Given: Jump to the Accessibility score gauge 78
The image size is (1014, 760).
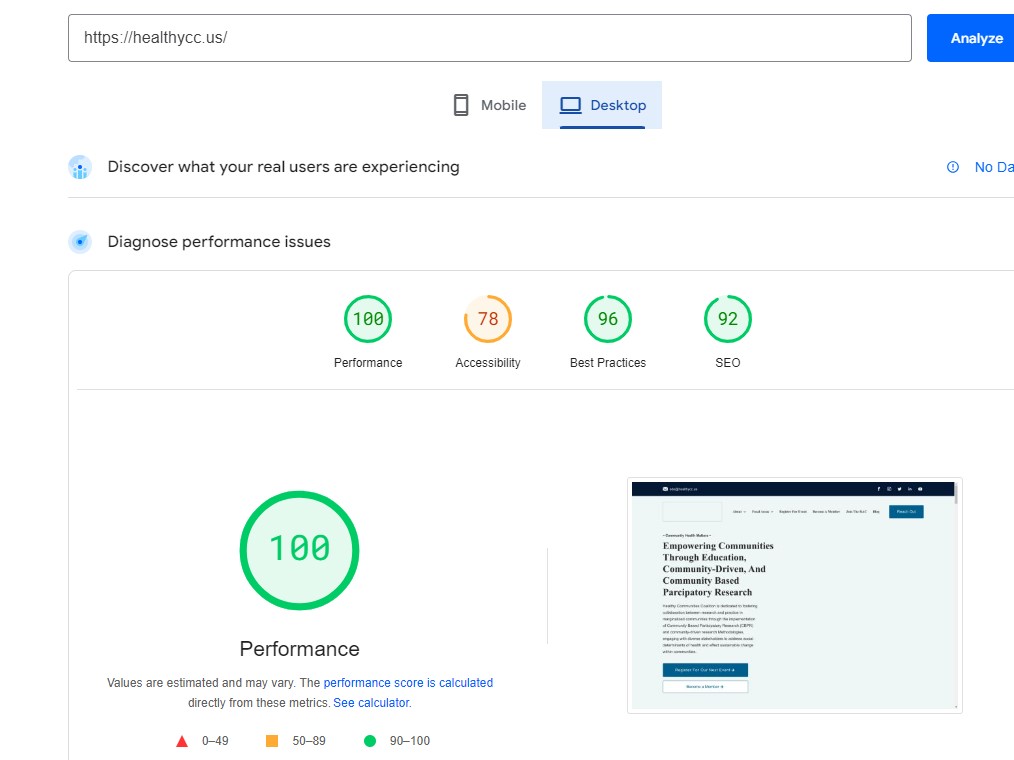Looking at the screenshot, I should (488, 320).
